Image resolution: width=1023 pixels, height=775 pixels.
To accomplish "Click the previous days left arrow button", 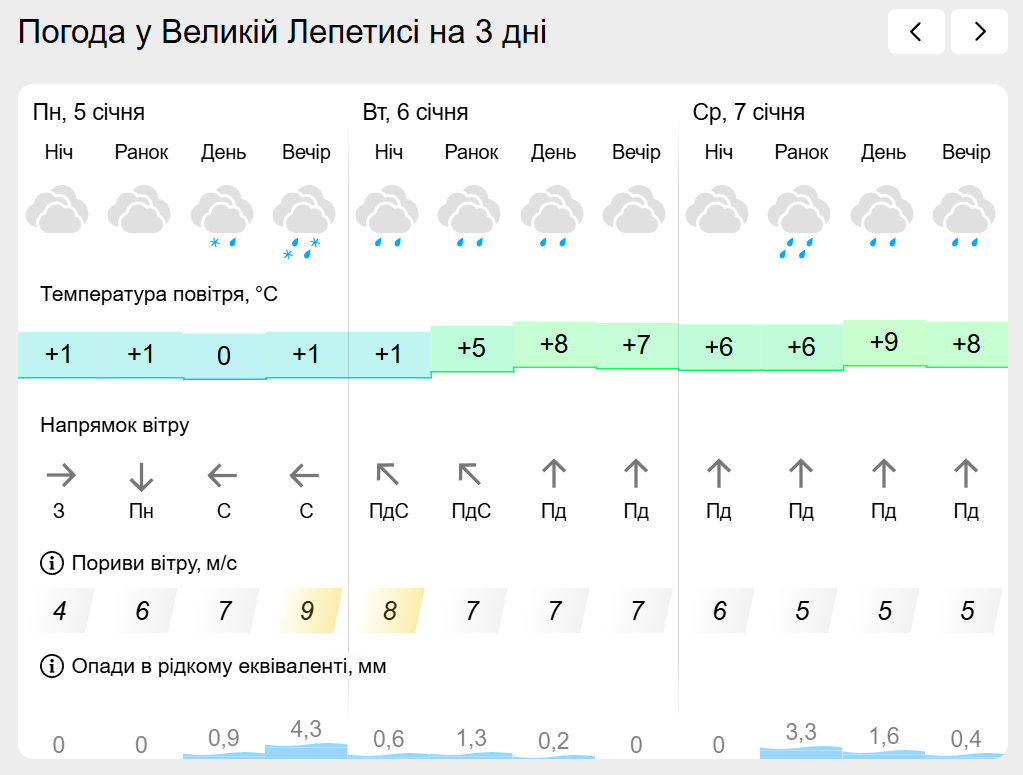I will point(916,32).
